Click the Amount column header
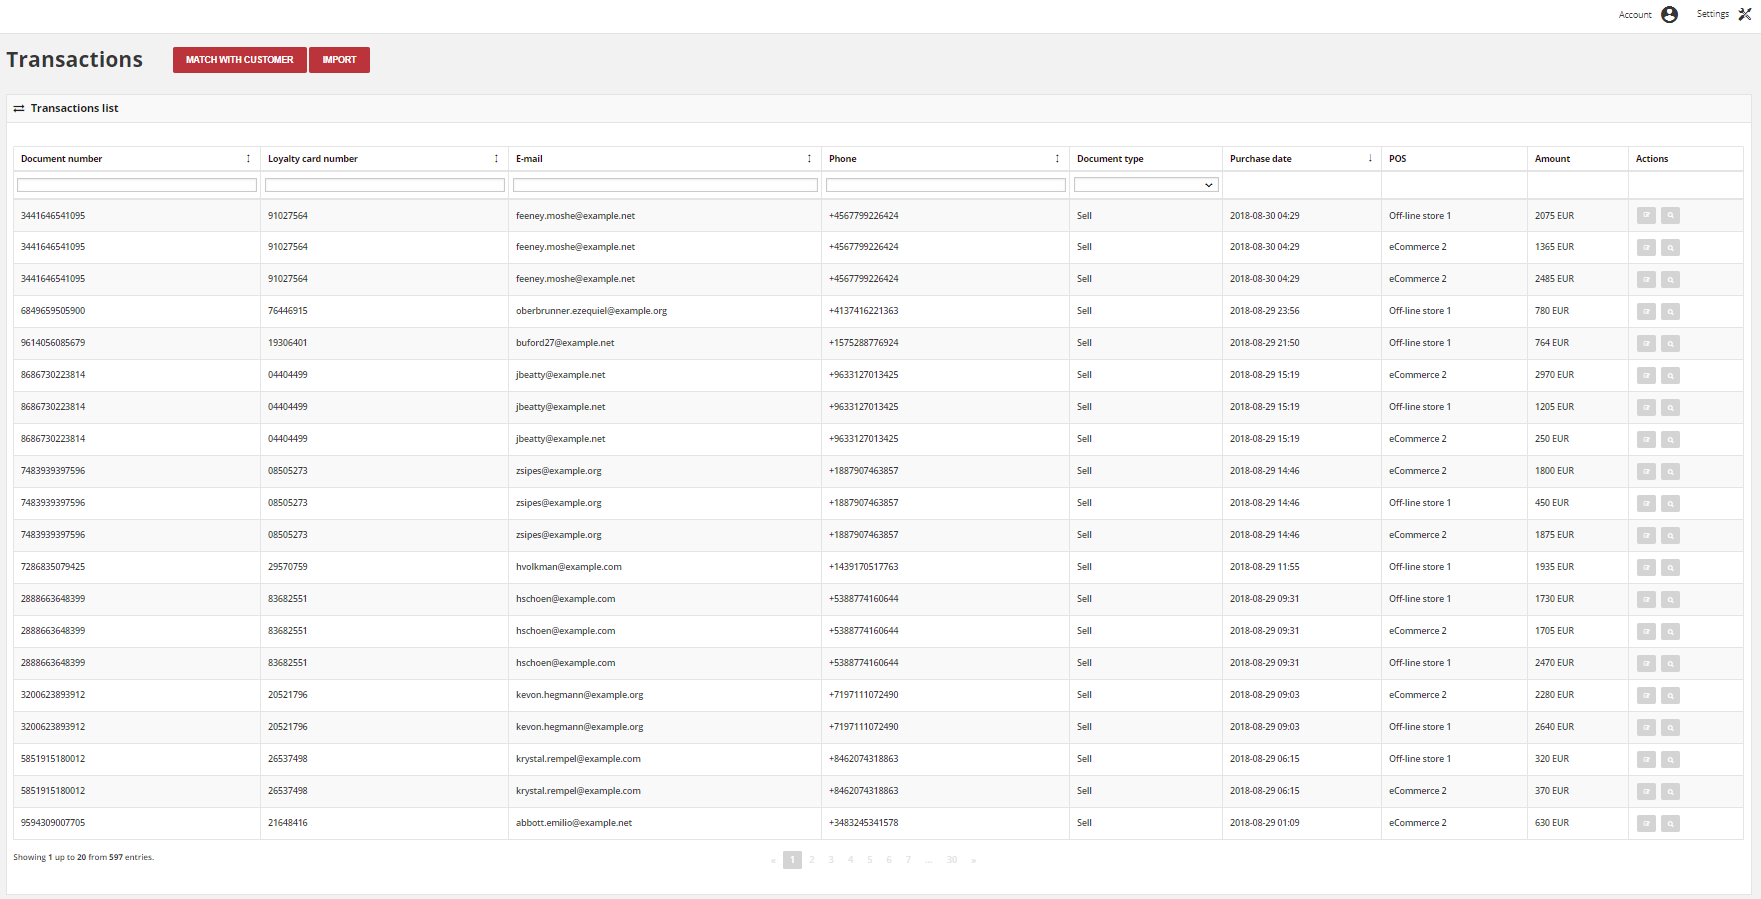 point(1552,159)
